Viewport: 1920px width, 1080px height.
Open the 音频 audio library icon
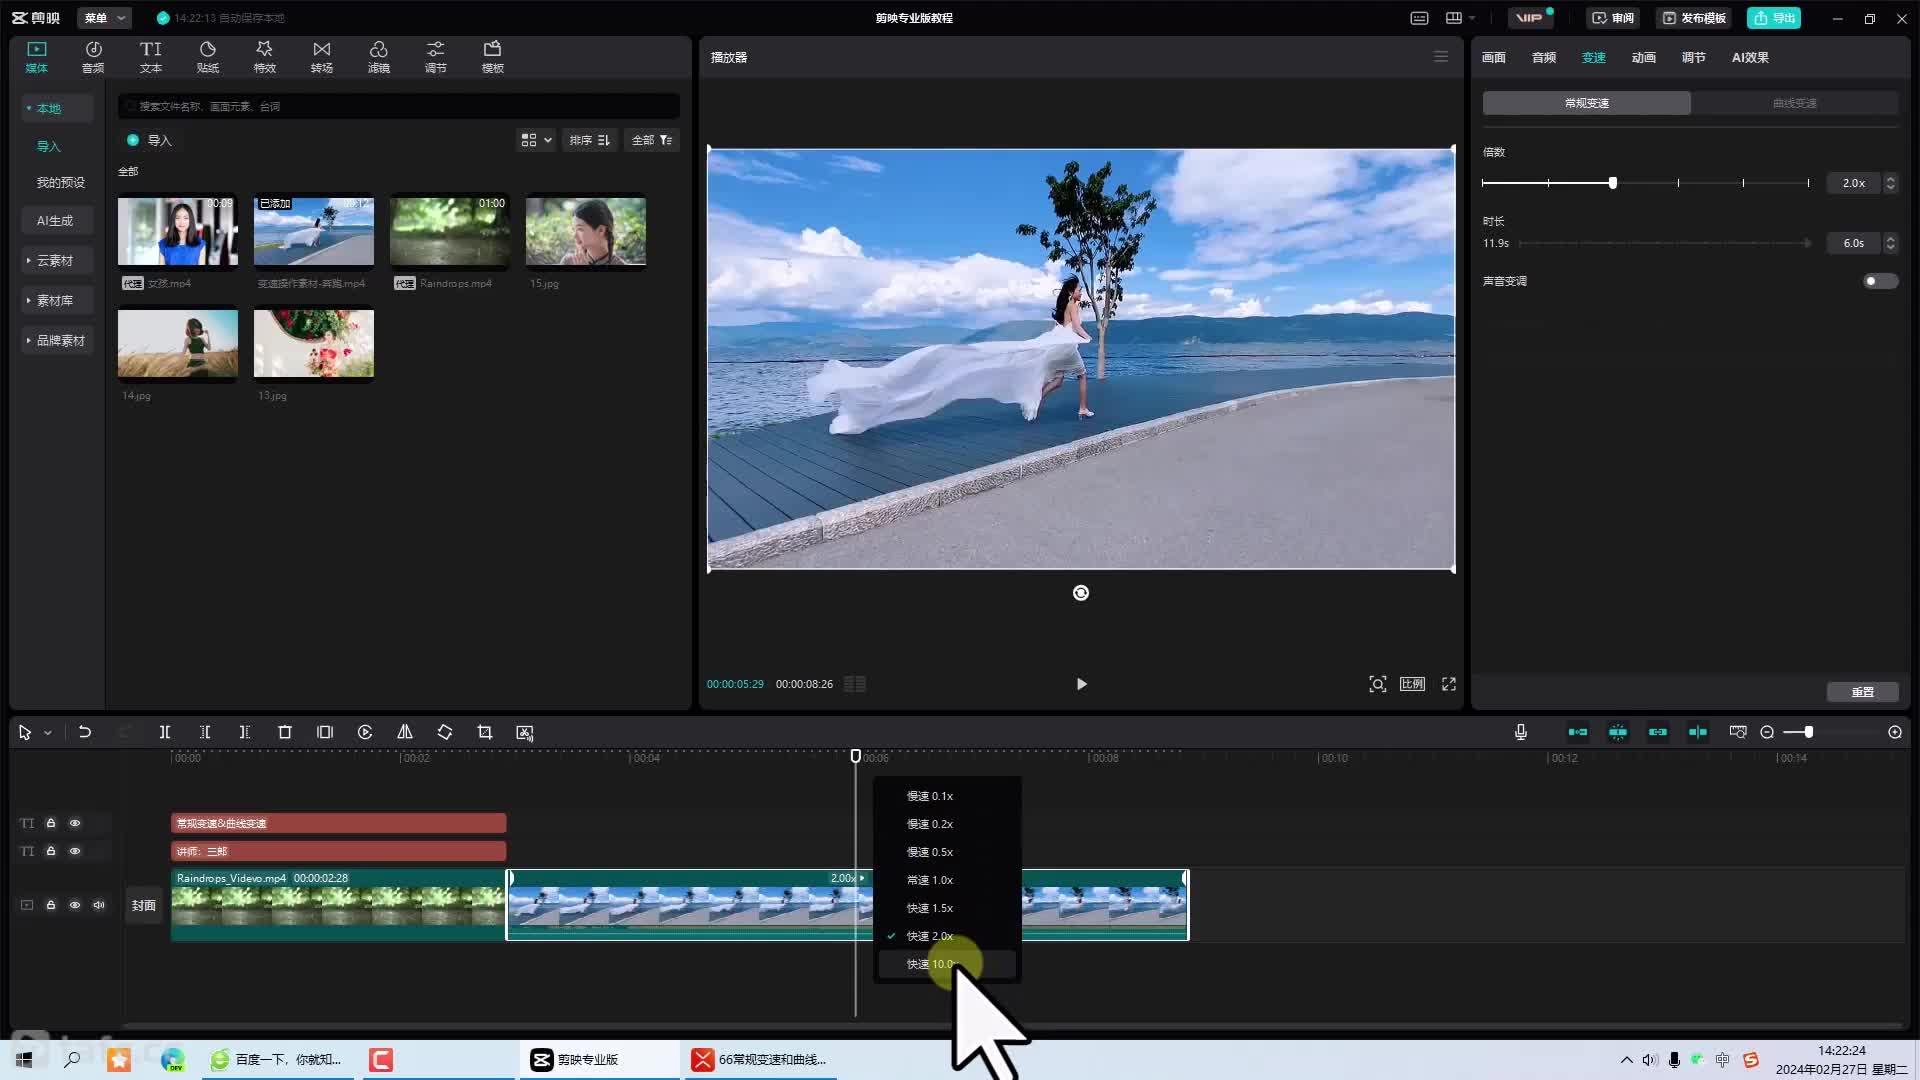93,57
